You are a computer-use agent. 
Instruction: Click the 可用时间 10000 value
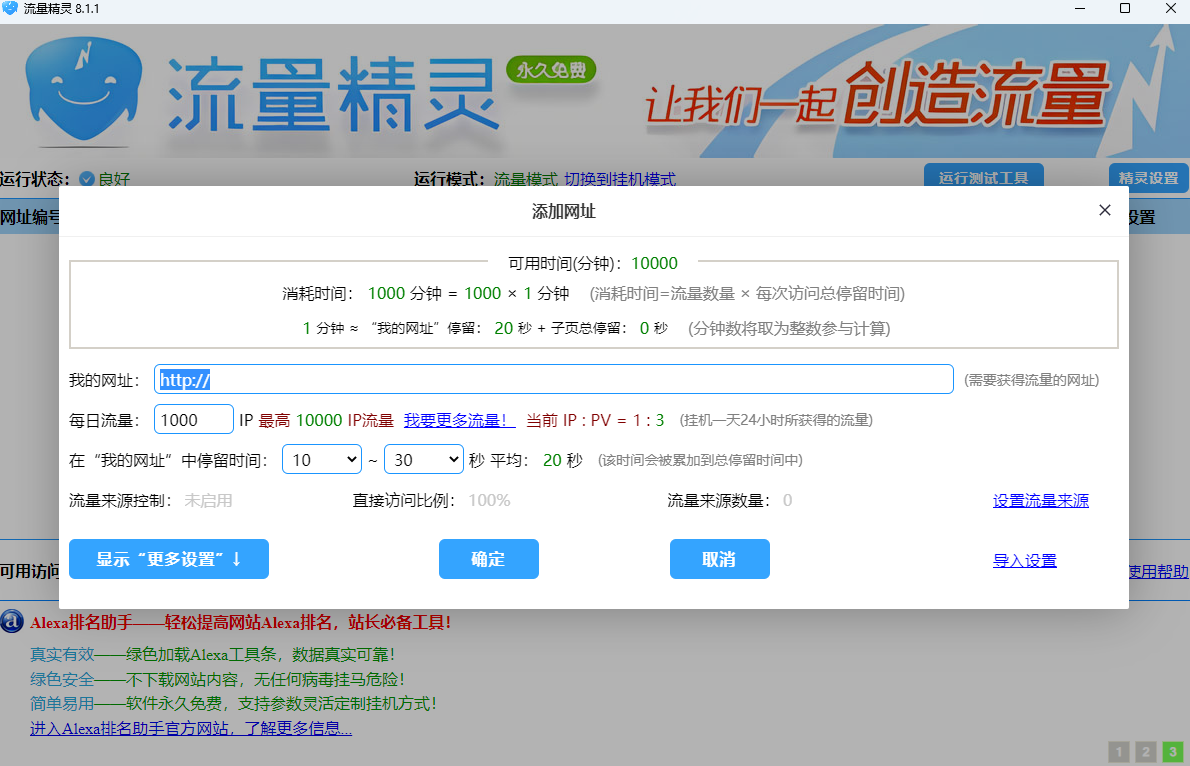click(x=654, y=263)
